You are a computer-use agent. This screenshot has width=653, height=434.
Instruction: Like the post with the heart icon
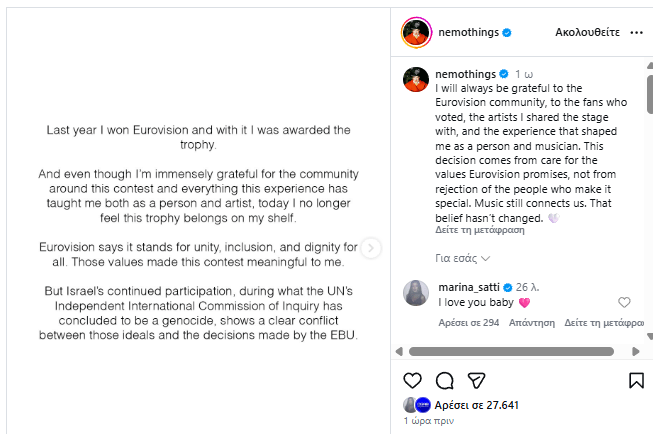pos(412,381)
